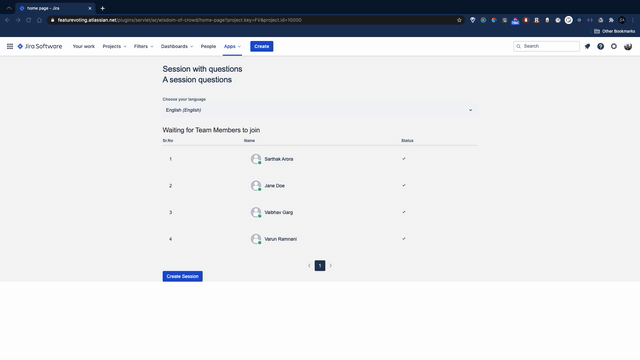This screenshot has width=640, height=360.
Task: Expand the Dashboards dropdown menu
Action: (177, 47)
